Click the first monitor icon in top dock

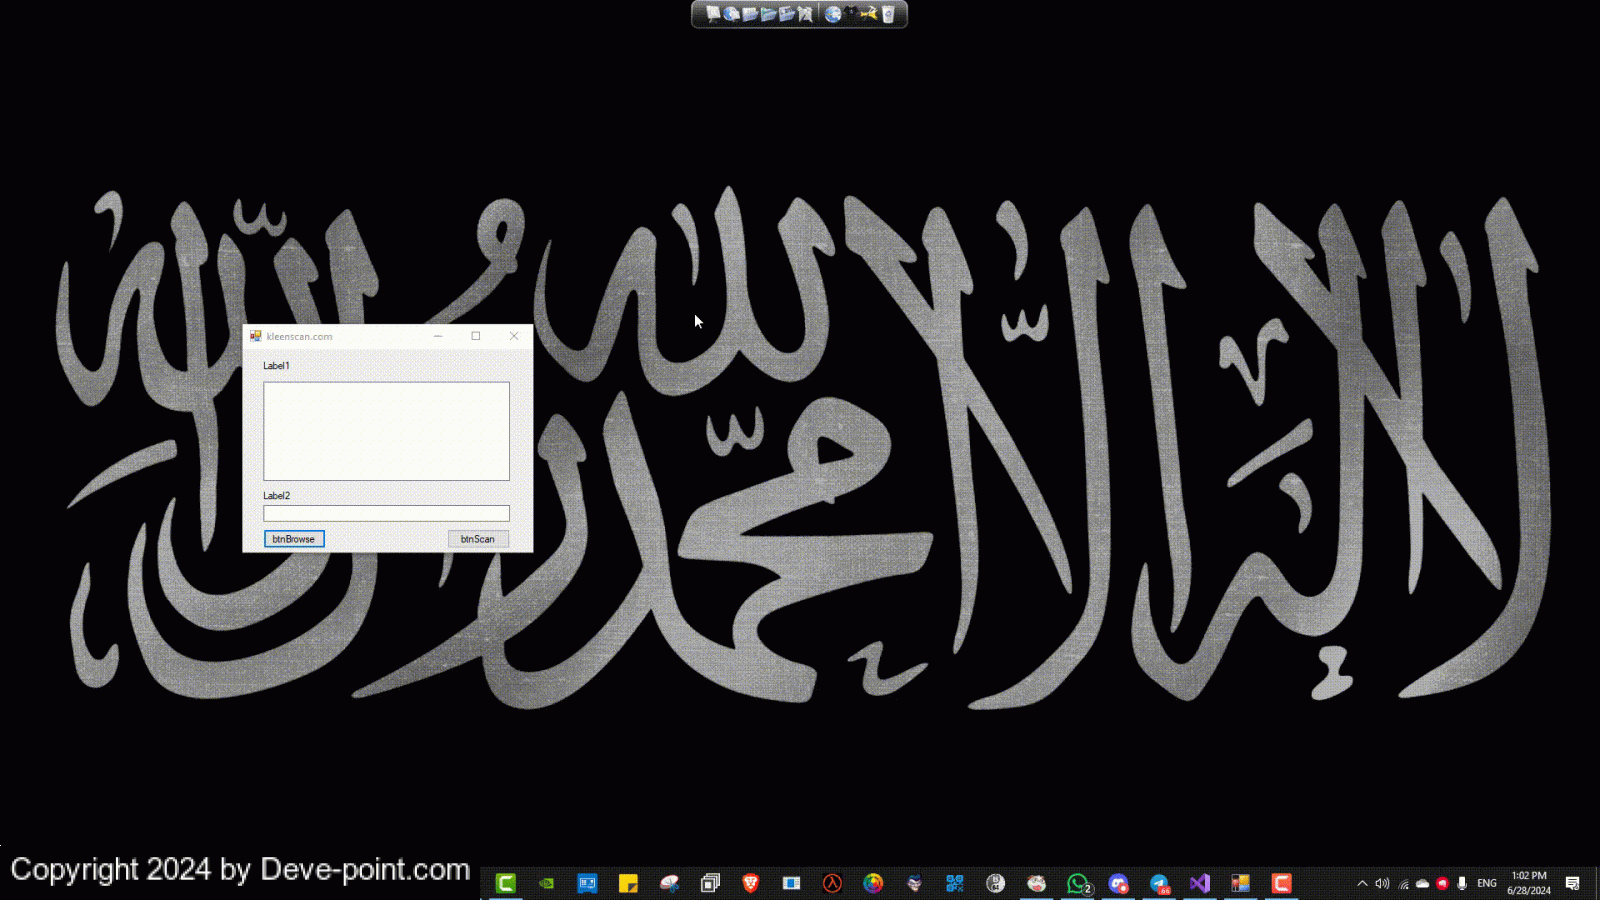[713, 14]
